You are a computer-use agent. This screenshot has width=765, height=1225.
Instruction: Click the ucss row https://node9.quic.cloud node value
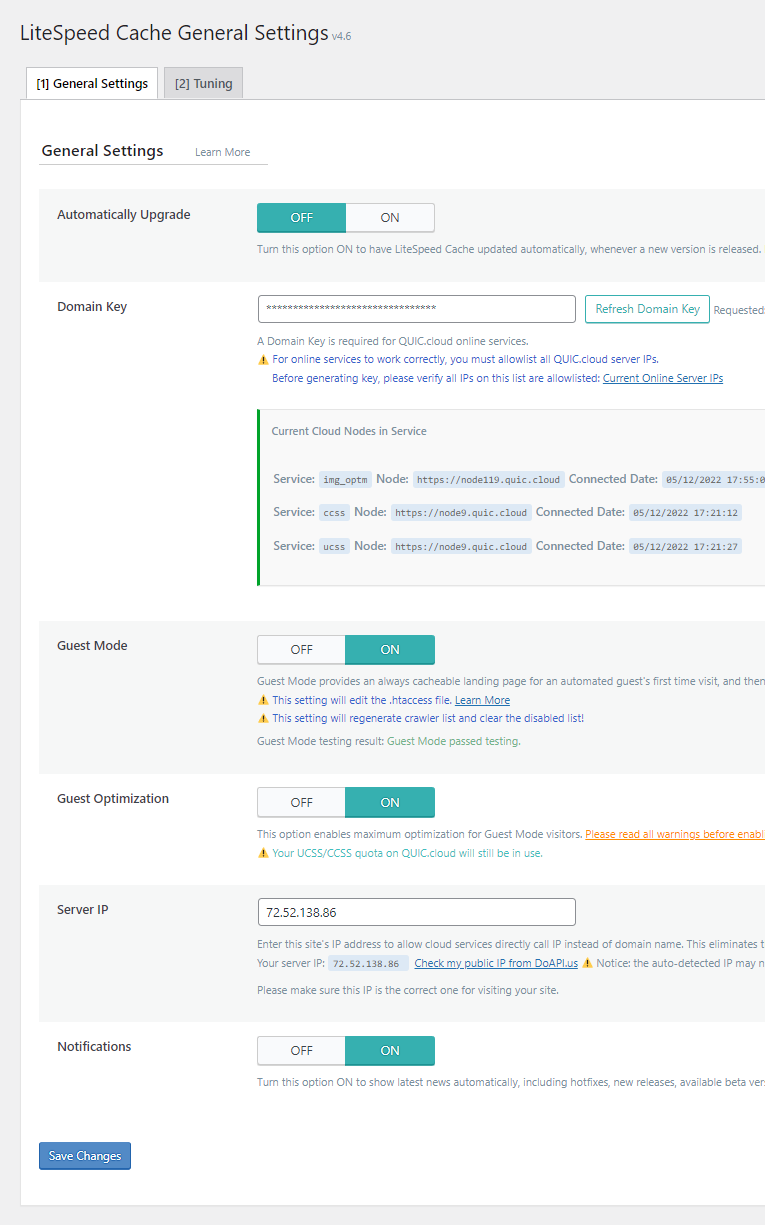click(461, 547)
